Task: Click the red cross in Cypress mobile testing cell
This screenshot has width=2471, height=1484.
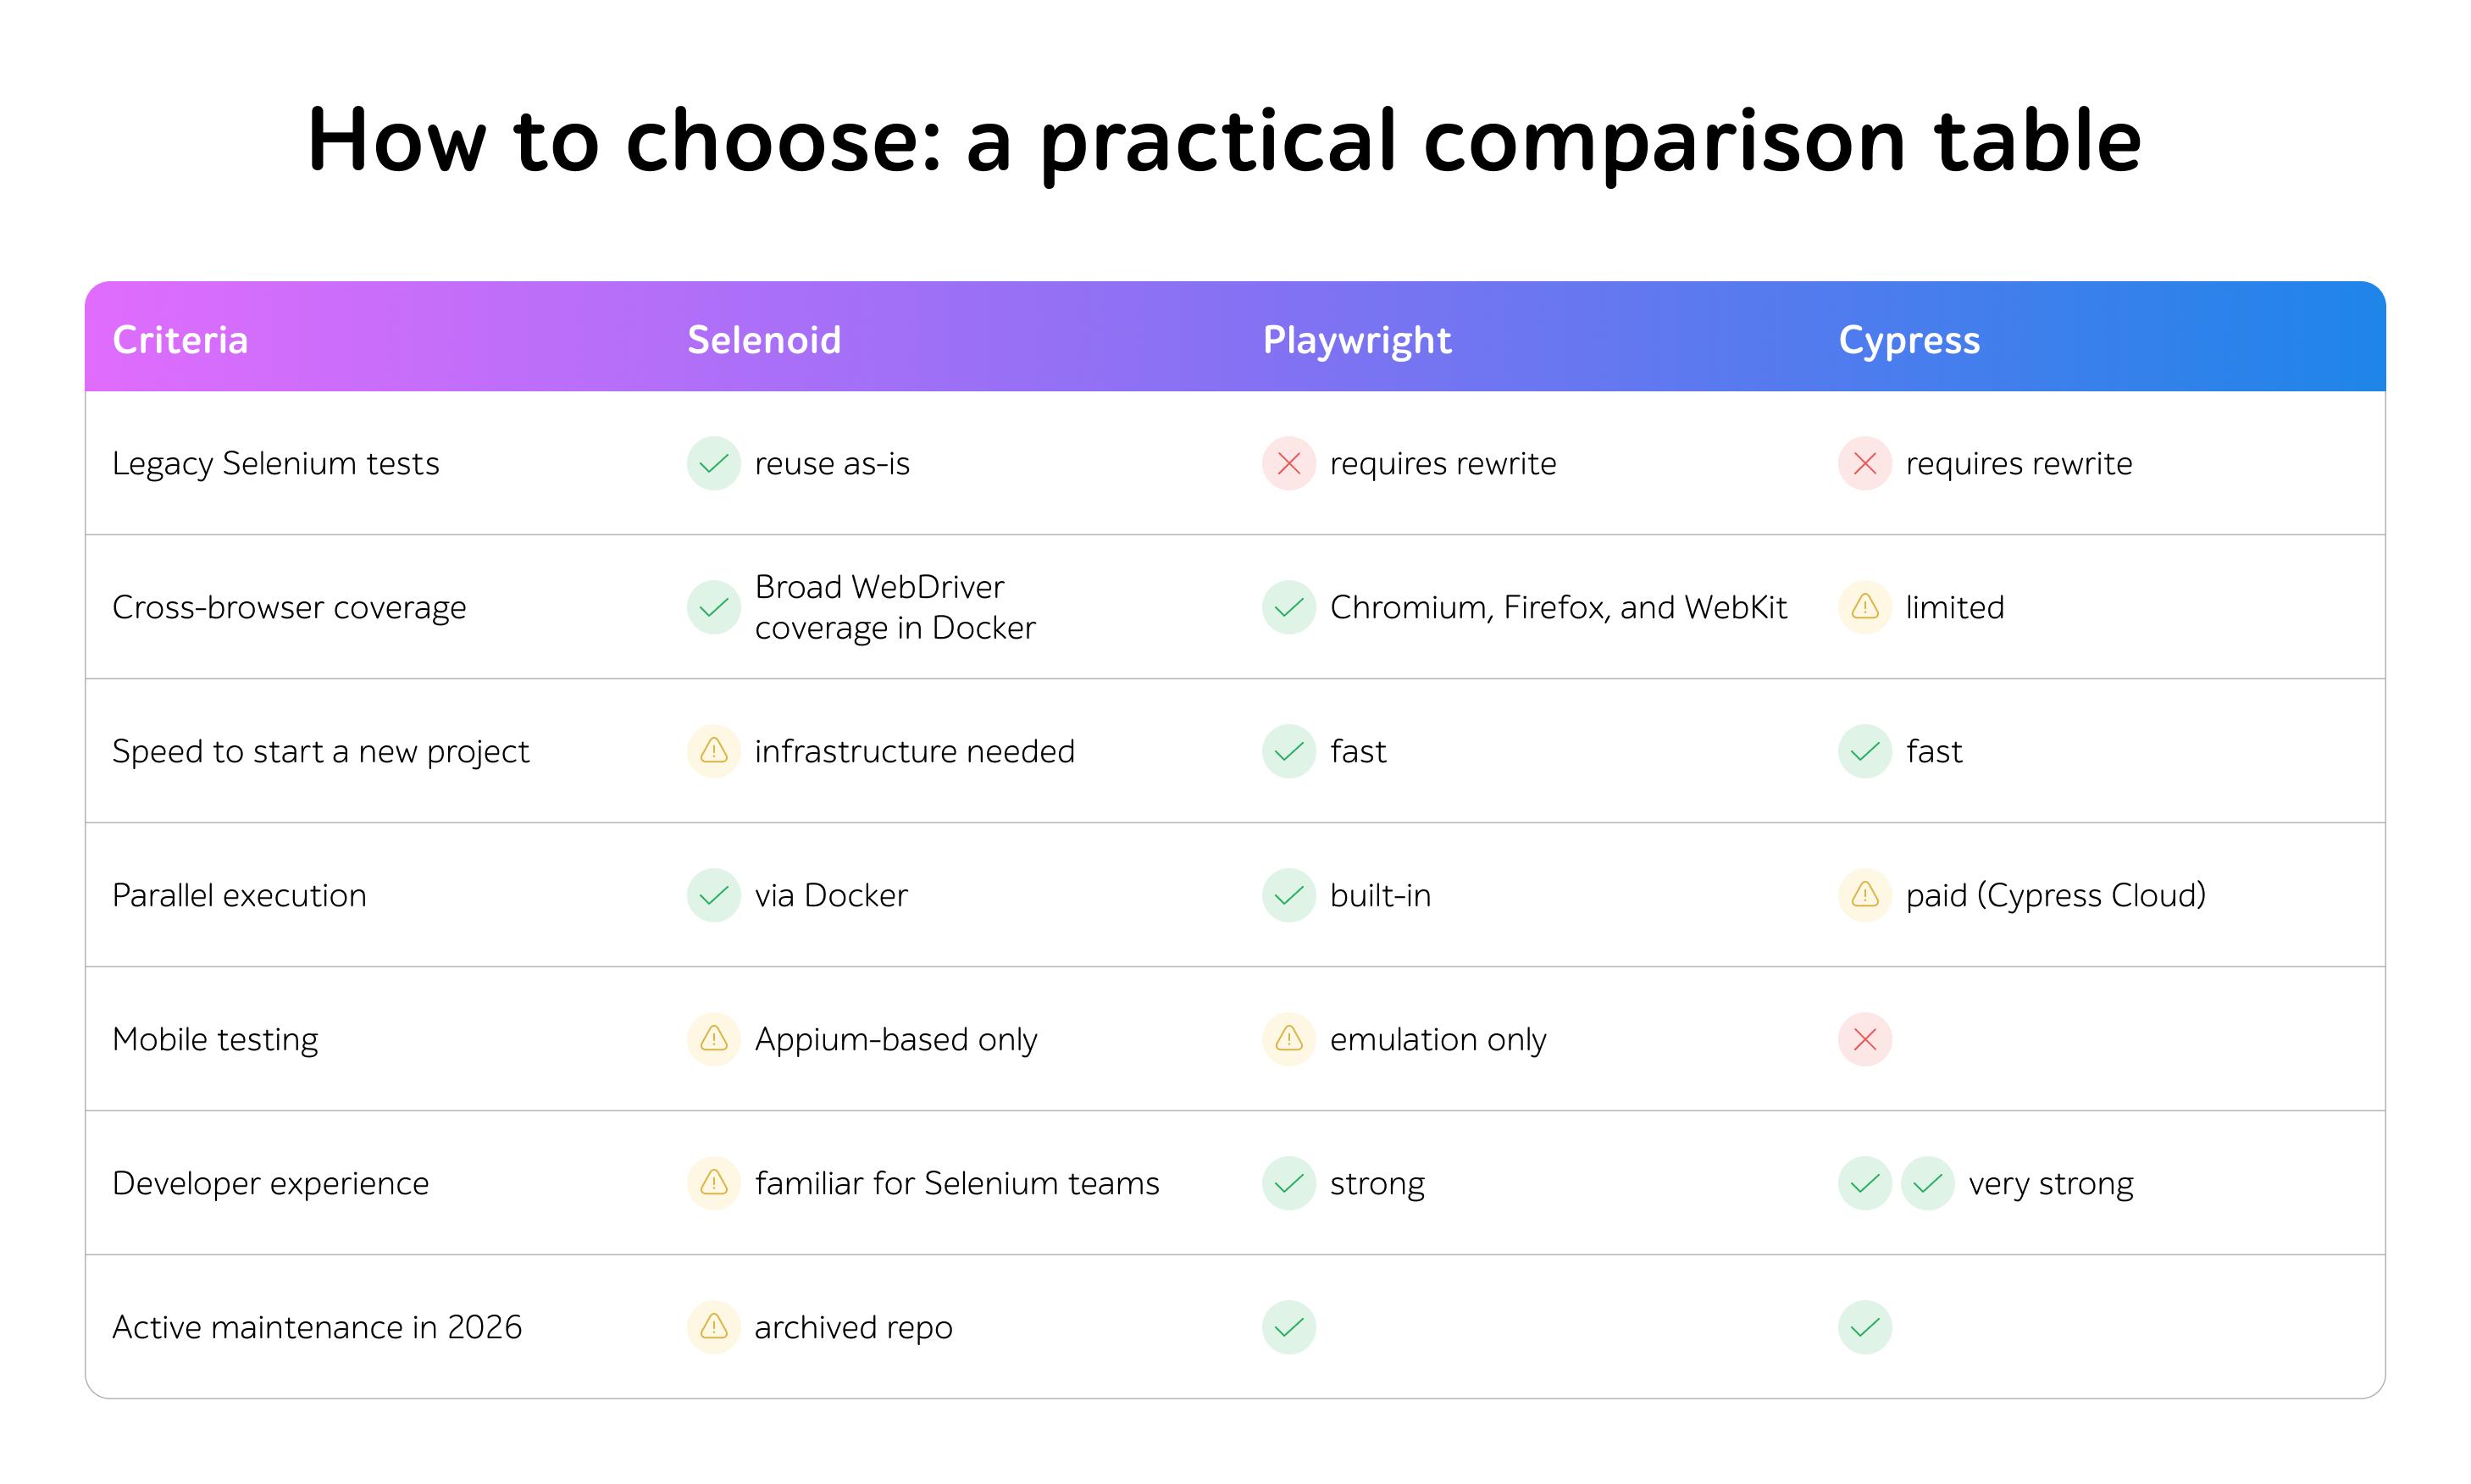Action: [x=1864, y=1039]
